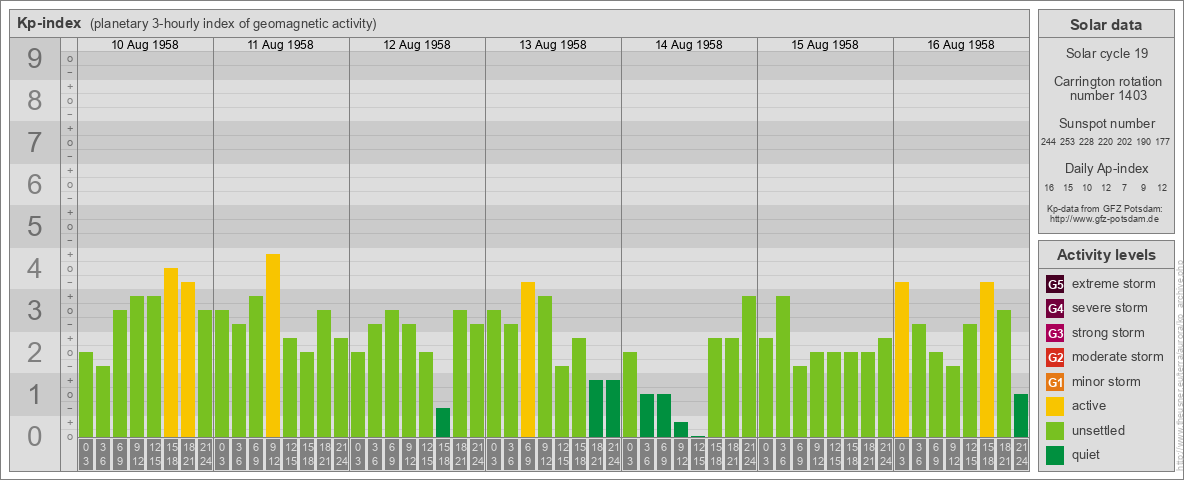Click the G1 minor storm badge
The width and height of the screenshot is (1184, 480).
[x=1055, y=382]
